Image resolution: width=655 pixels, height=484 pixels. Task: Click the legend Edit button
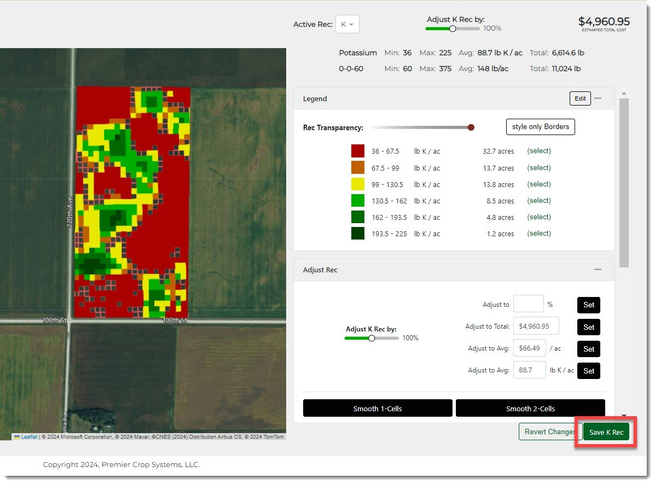click(x=579, y=99)
